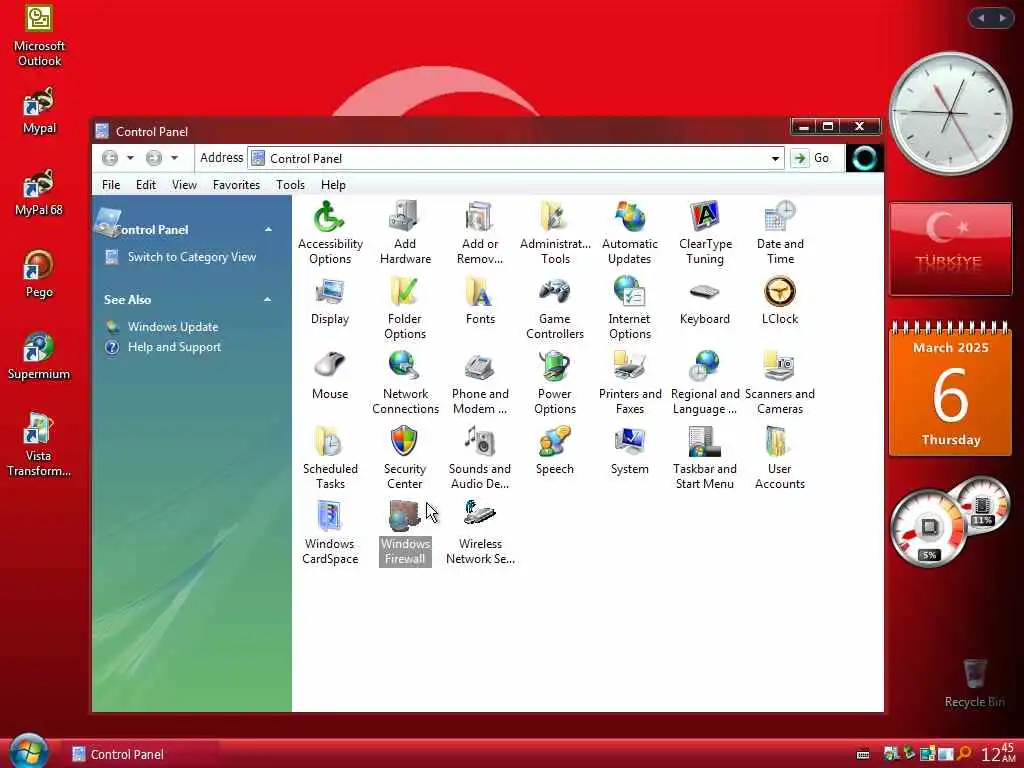
Task: Open the LClock applet
Action: click(780, 301)
